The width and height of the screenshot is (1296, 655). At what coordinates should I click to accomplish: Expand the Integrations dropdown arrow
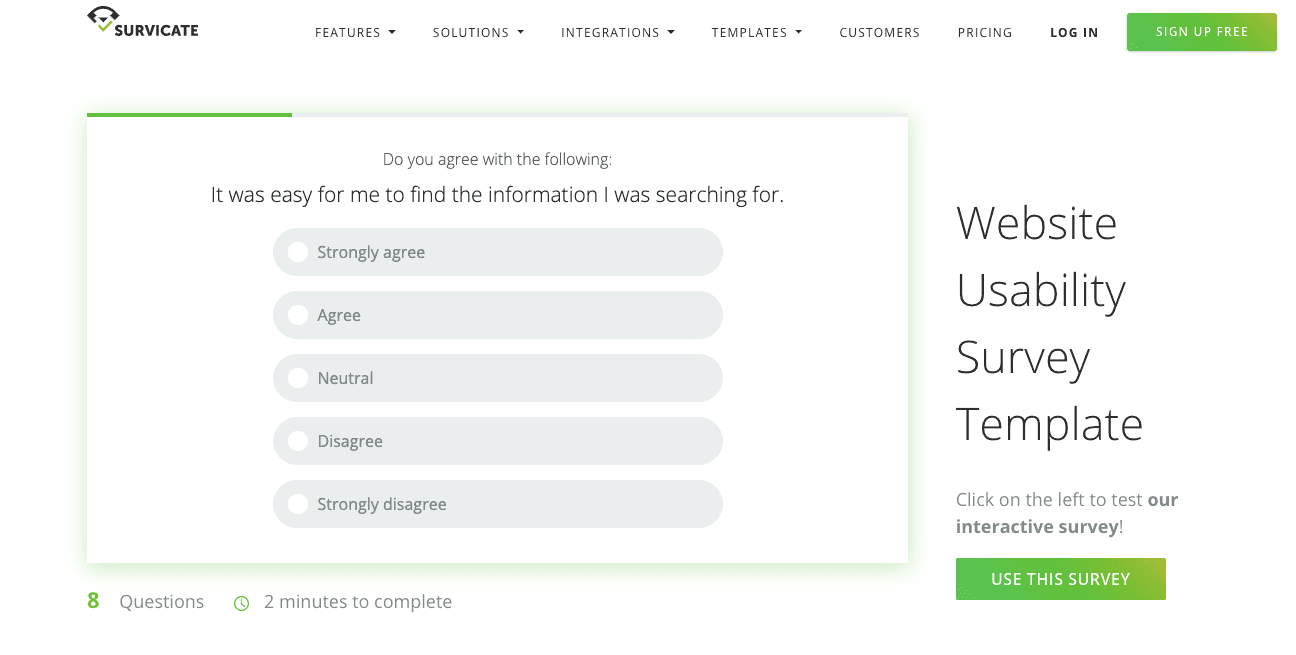tap(671, 33)
